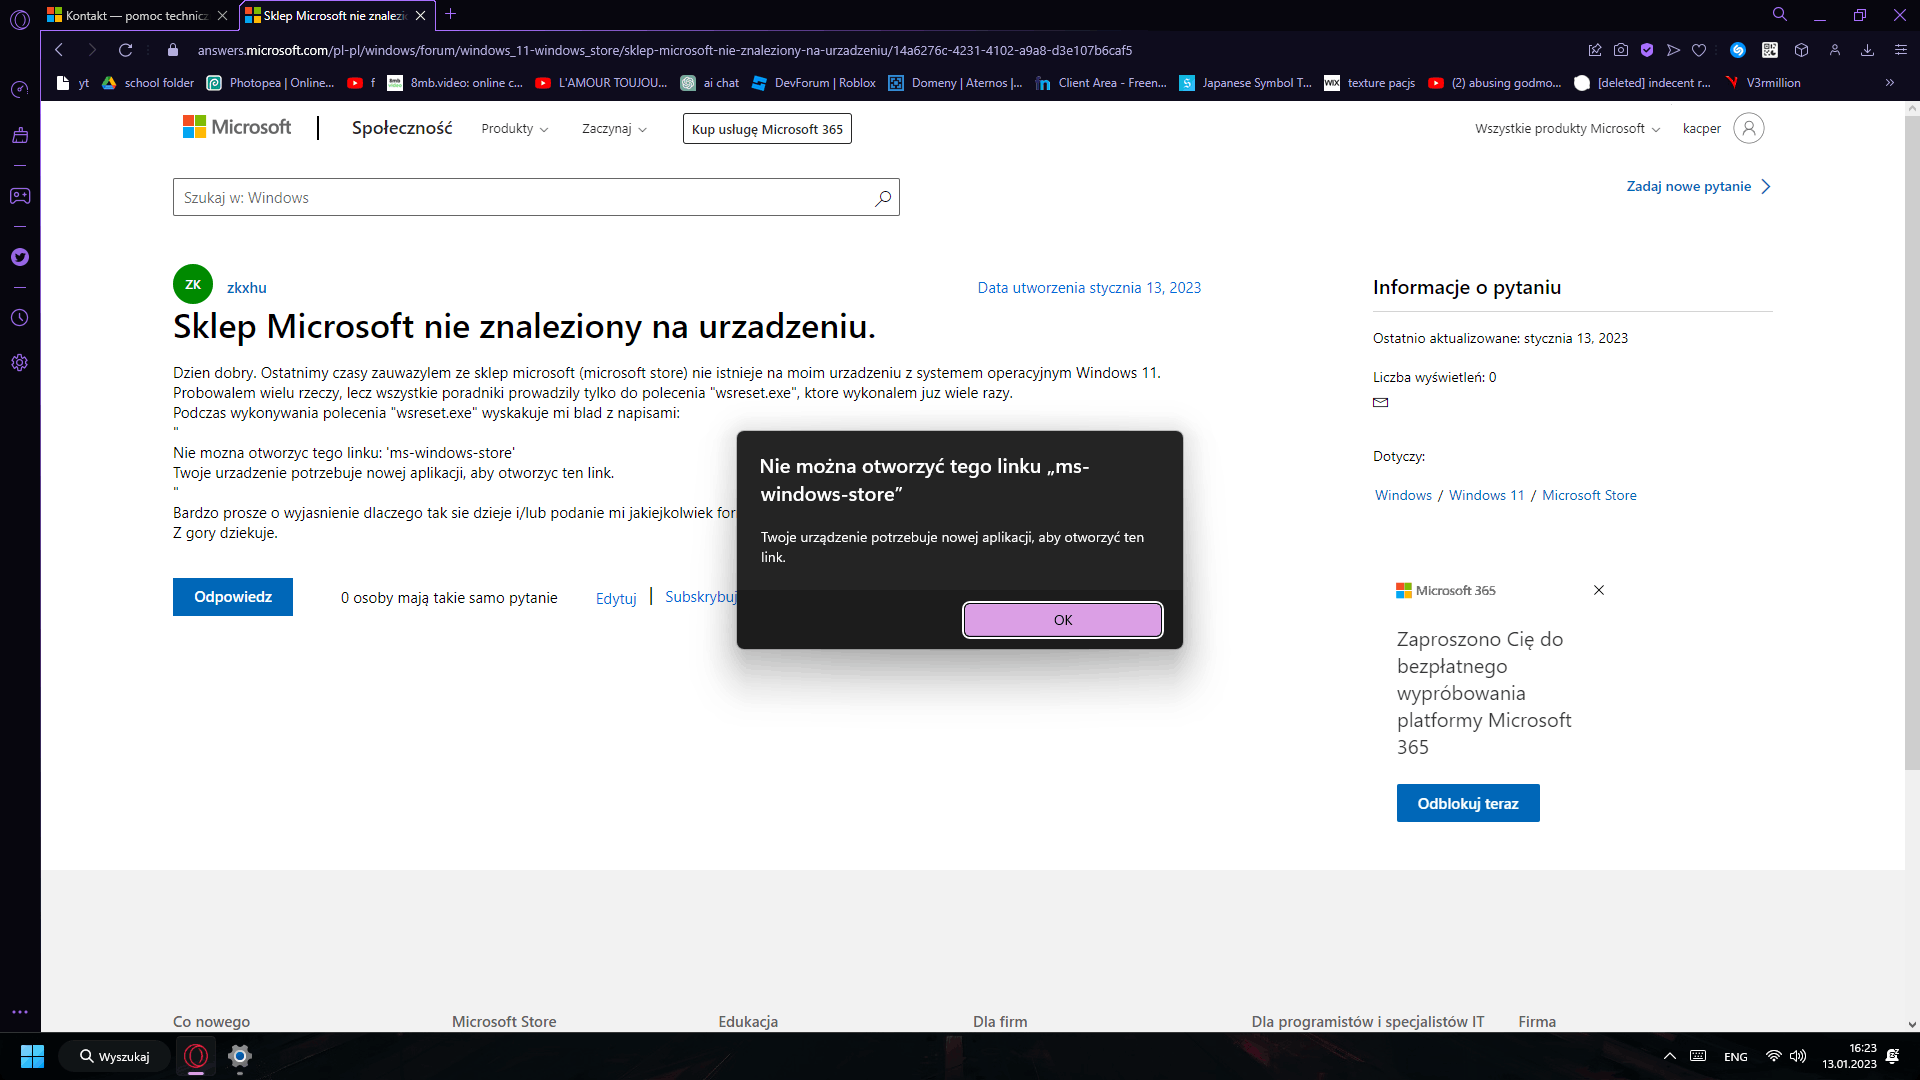Viewport: 1920px width, 1080px height.
Task: Click the Shazam extension icon
Action: (x=1738, y=50)
